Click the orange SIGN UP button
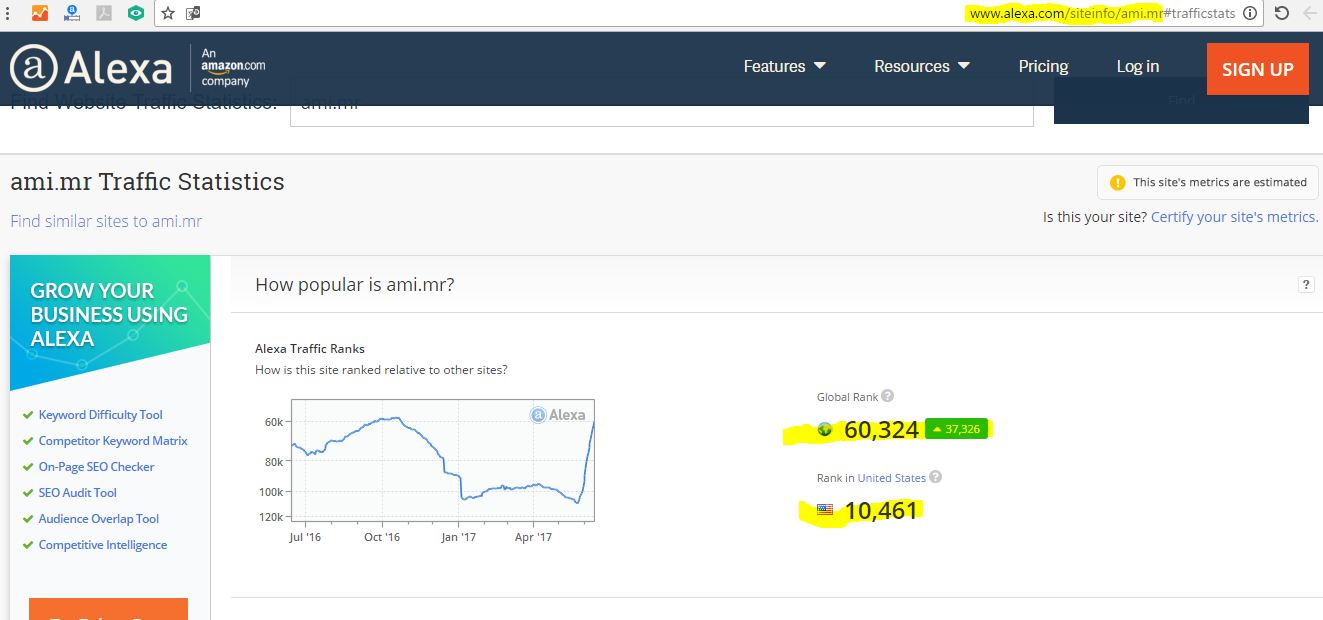The height and width of the screenshot is (620, 1323). [1257, 69]
